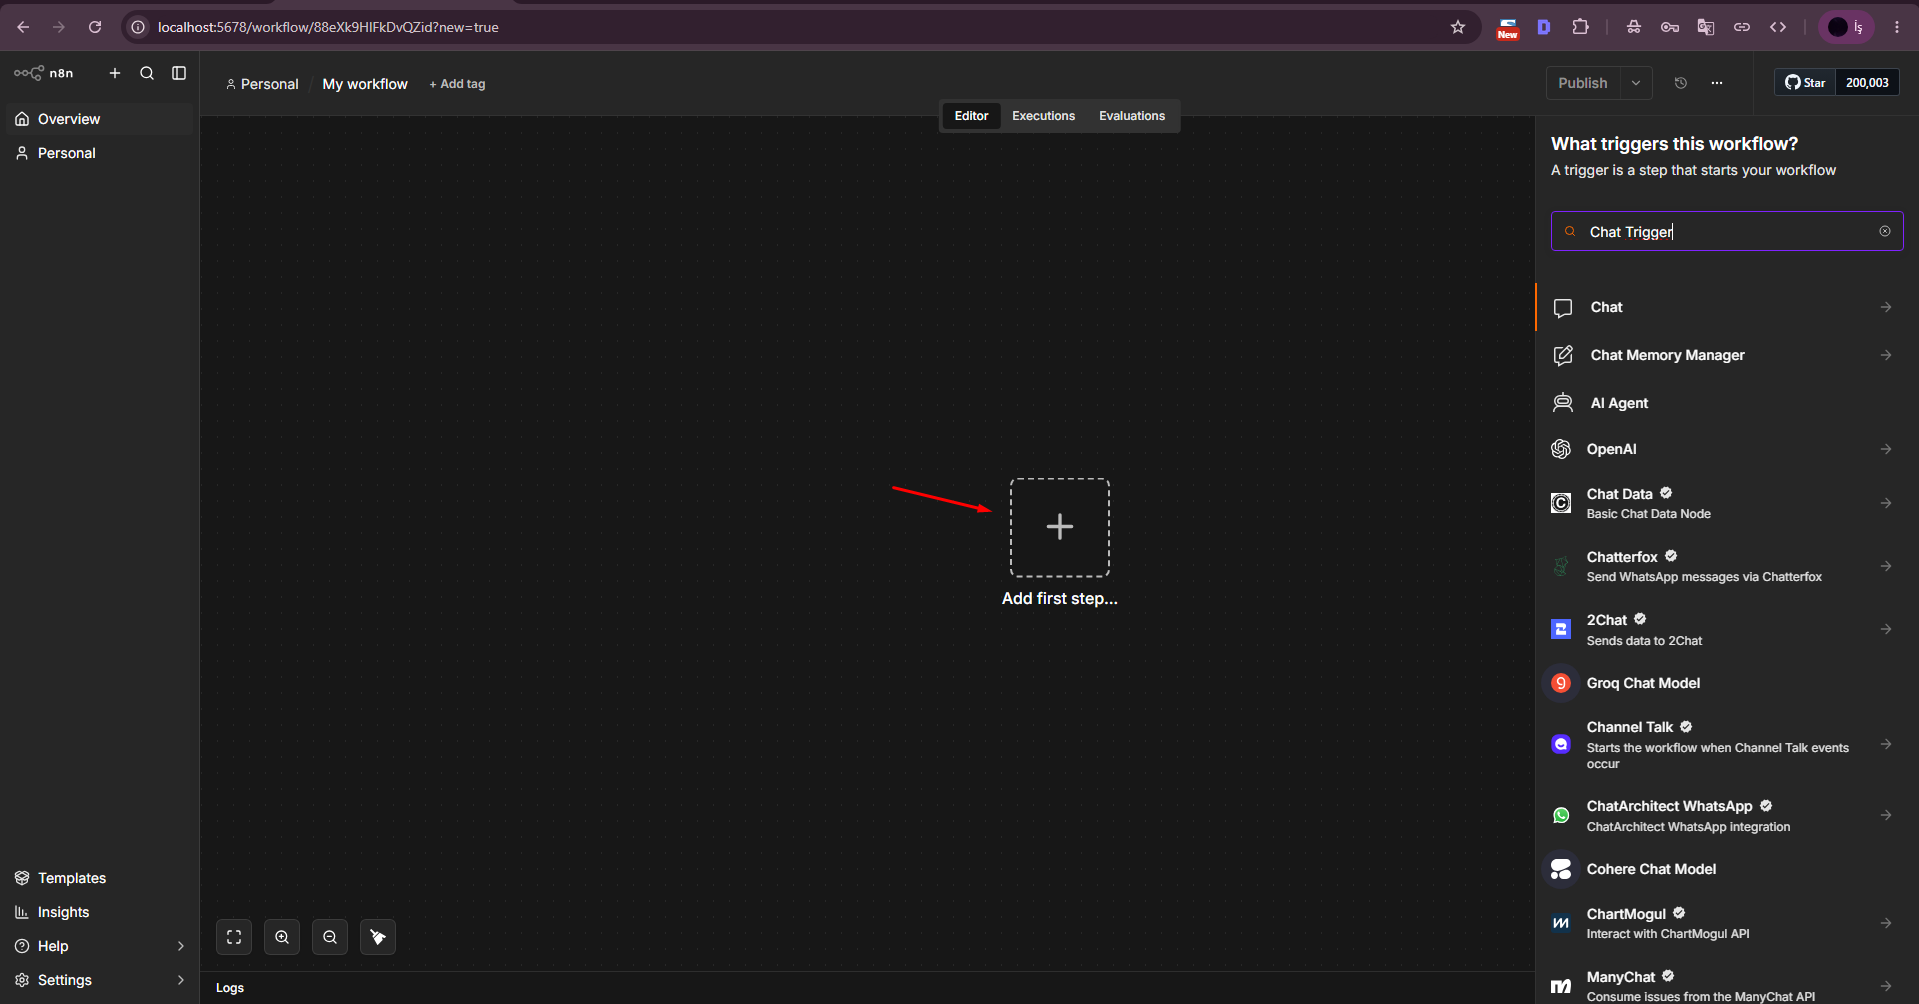Click the Add first step plus box
The image size is (1919, 1004).
tap(1060, 527)
